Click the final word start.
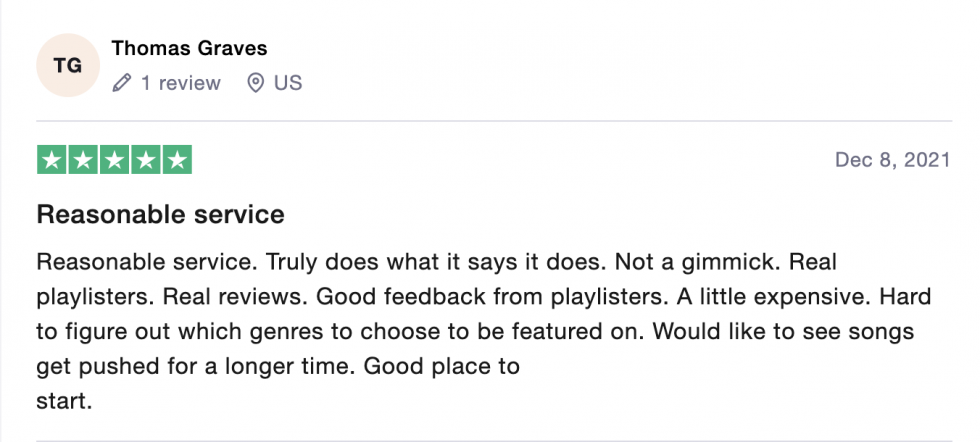This screenshot has height=442, width=980. 64,401
